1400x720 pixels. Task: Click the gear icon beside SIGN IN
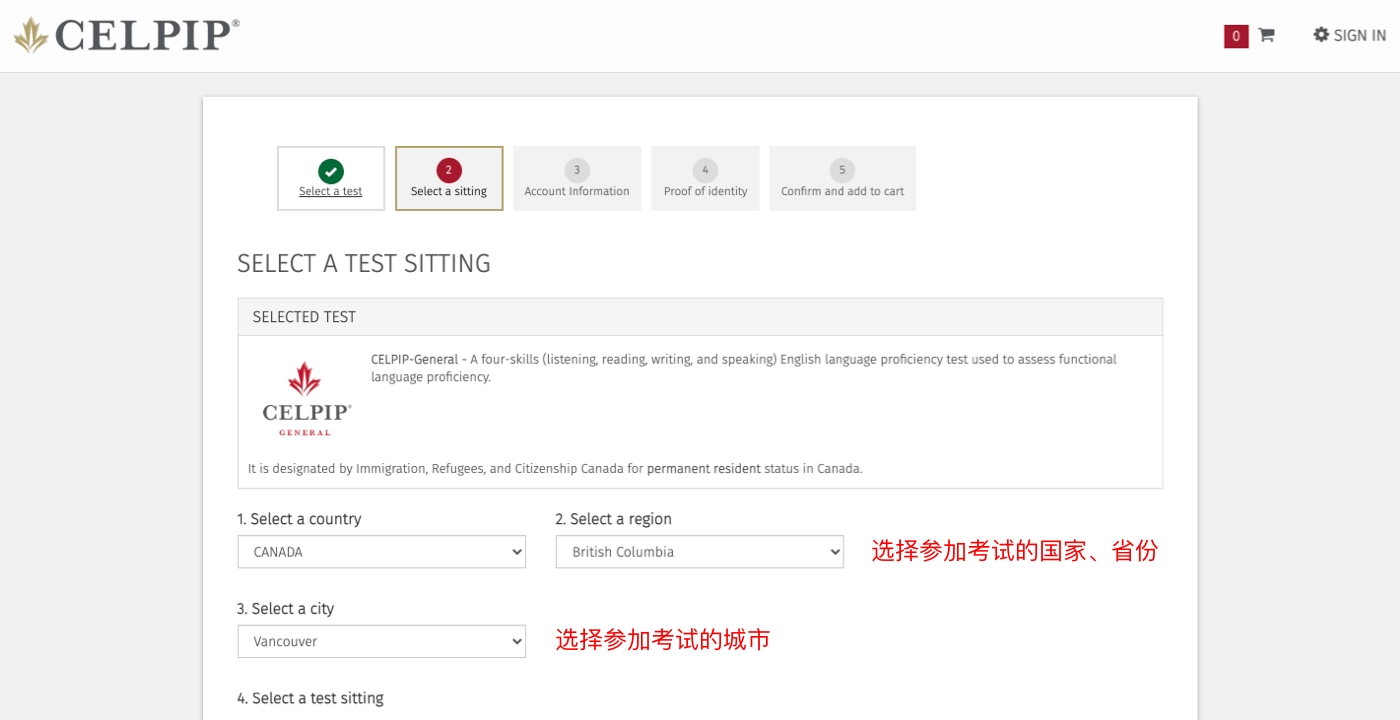pos(1321,35)
